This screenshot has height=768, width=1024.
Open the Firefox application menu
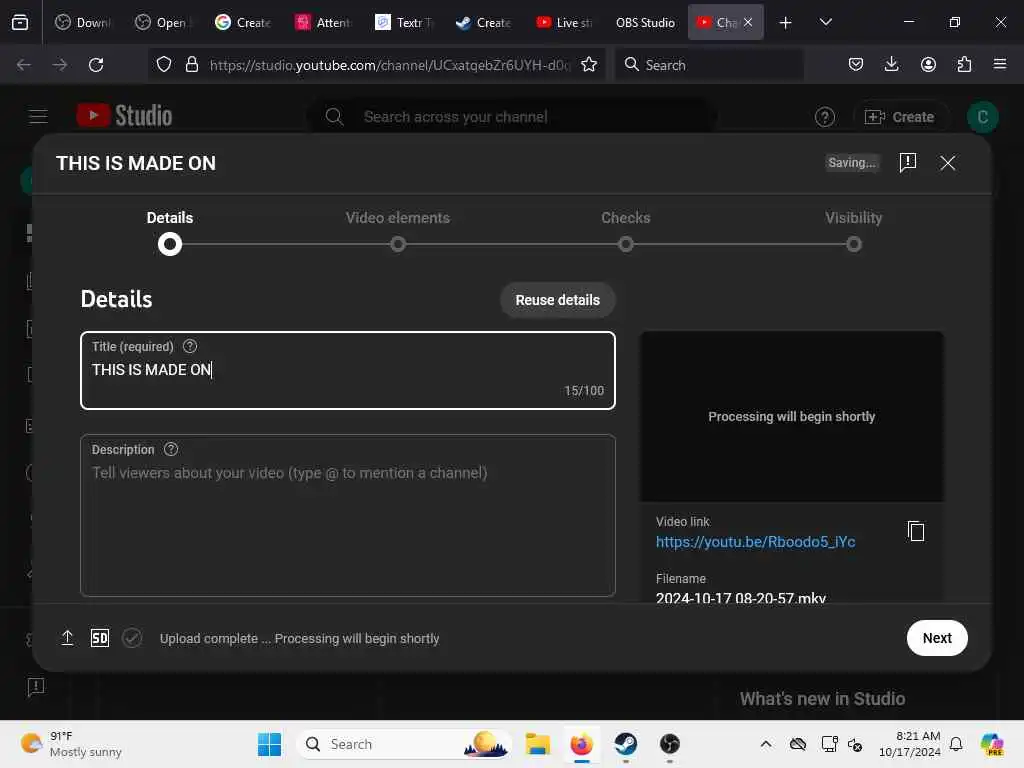(1000, 64)
